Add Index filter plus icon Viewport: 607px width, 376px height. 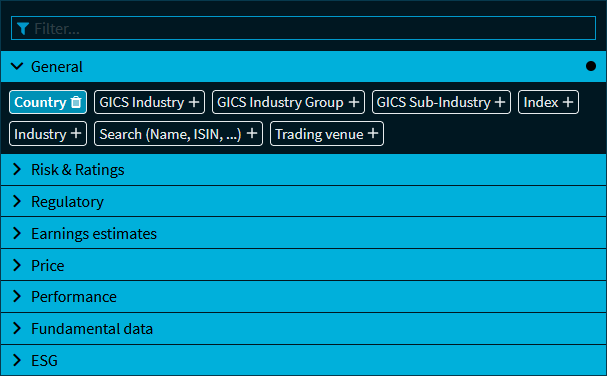(x=568, y=102)
